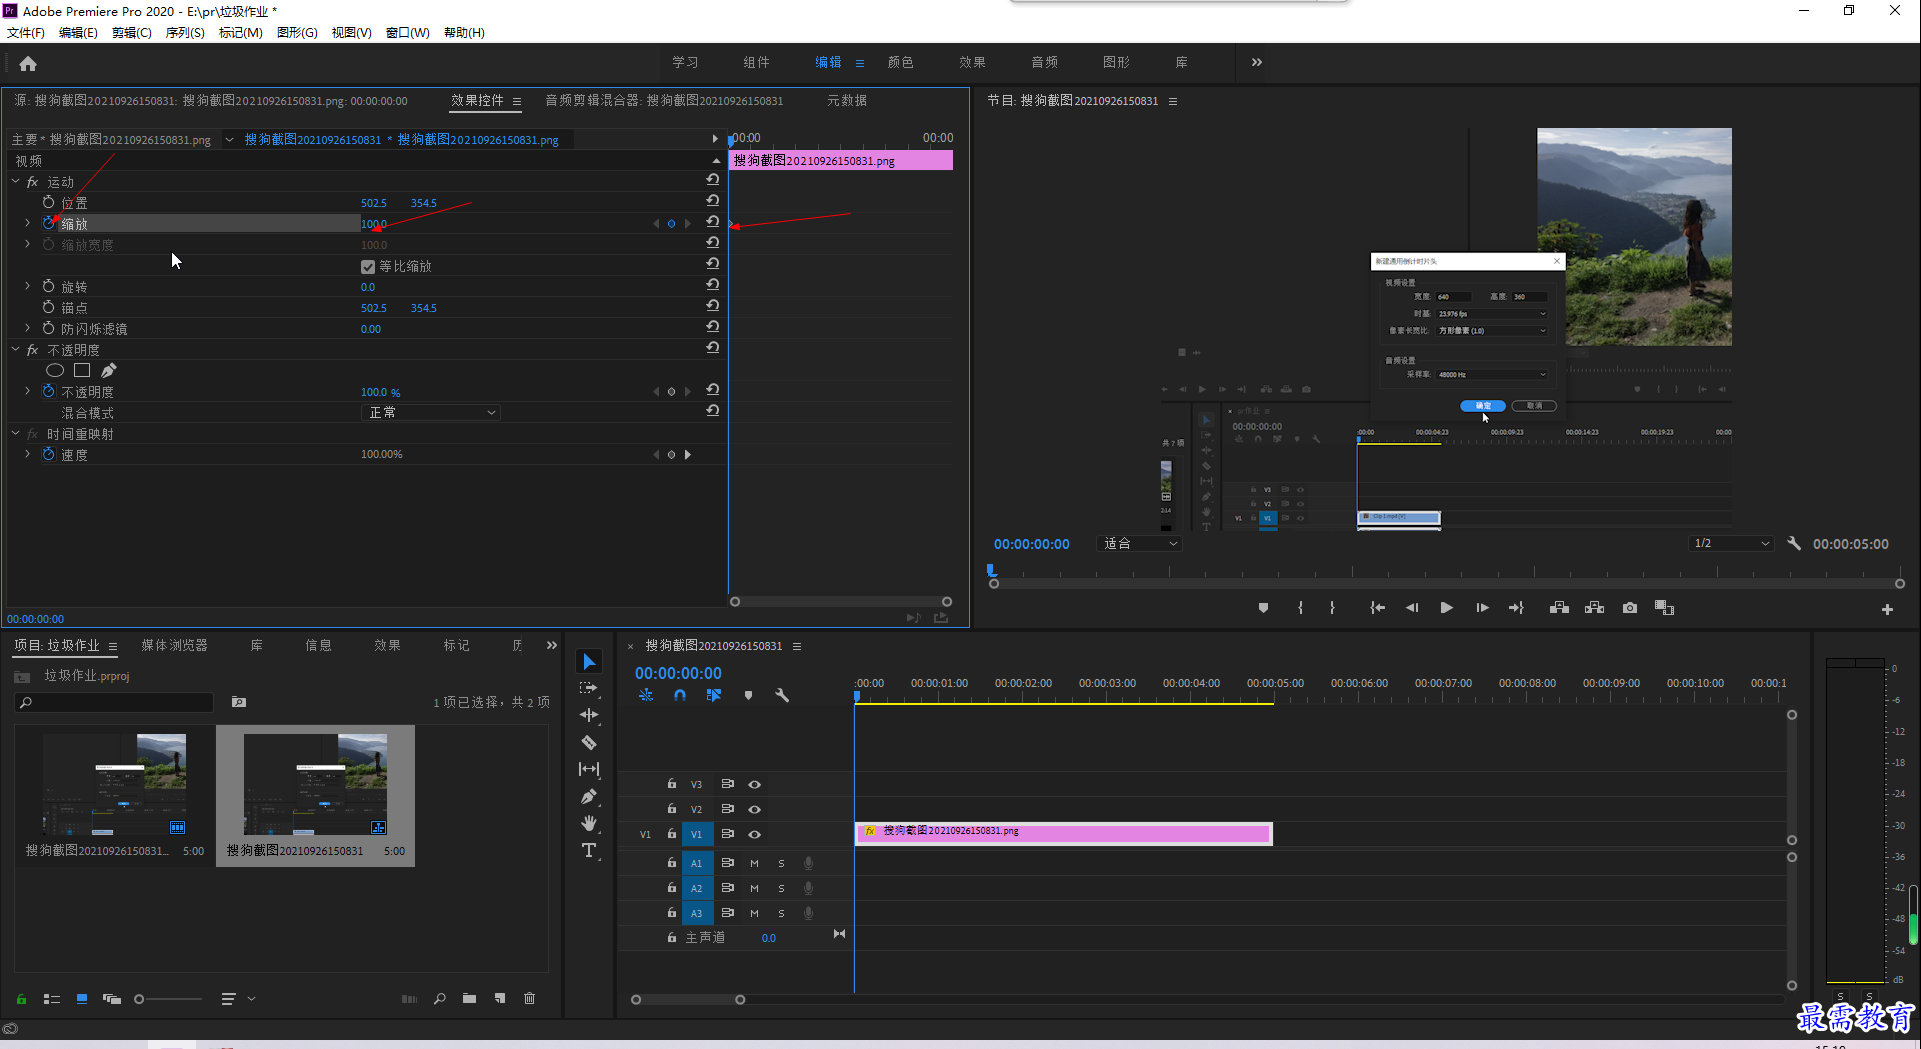
Task: Mute audio track A1
Action: [754, 863]
